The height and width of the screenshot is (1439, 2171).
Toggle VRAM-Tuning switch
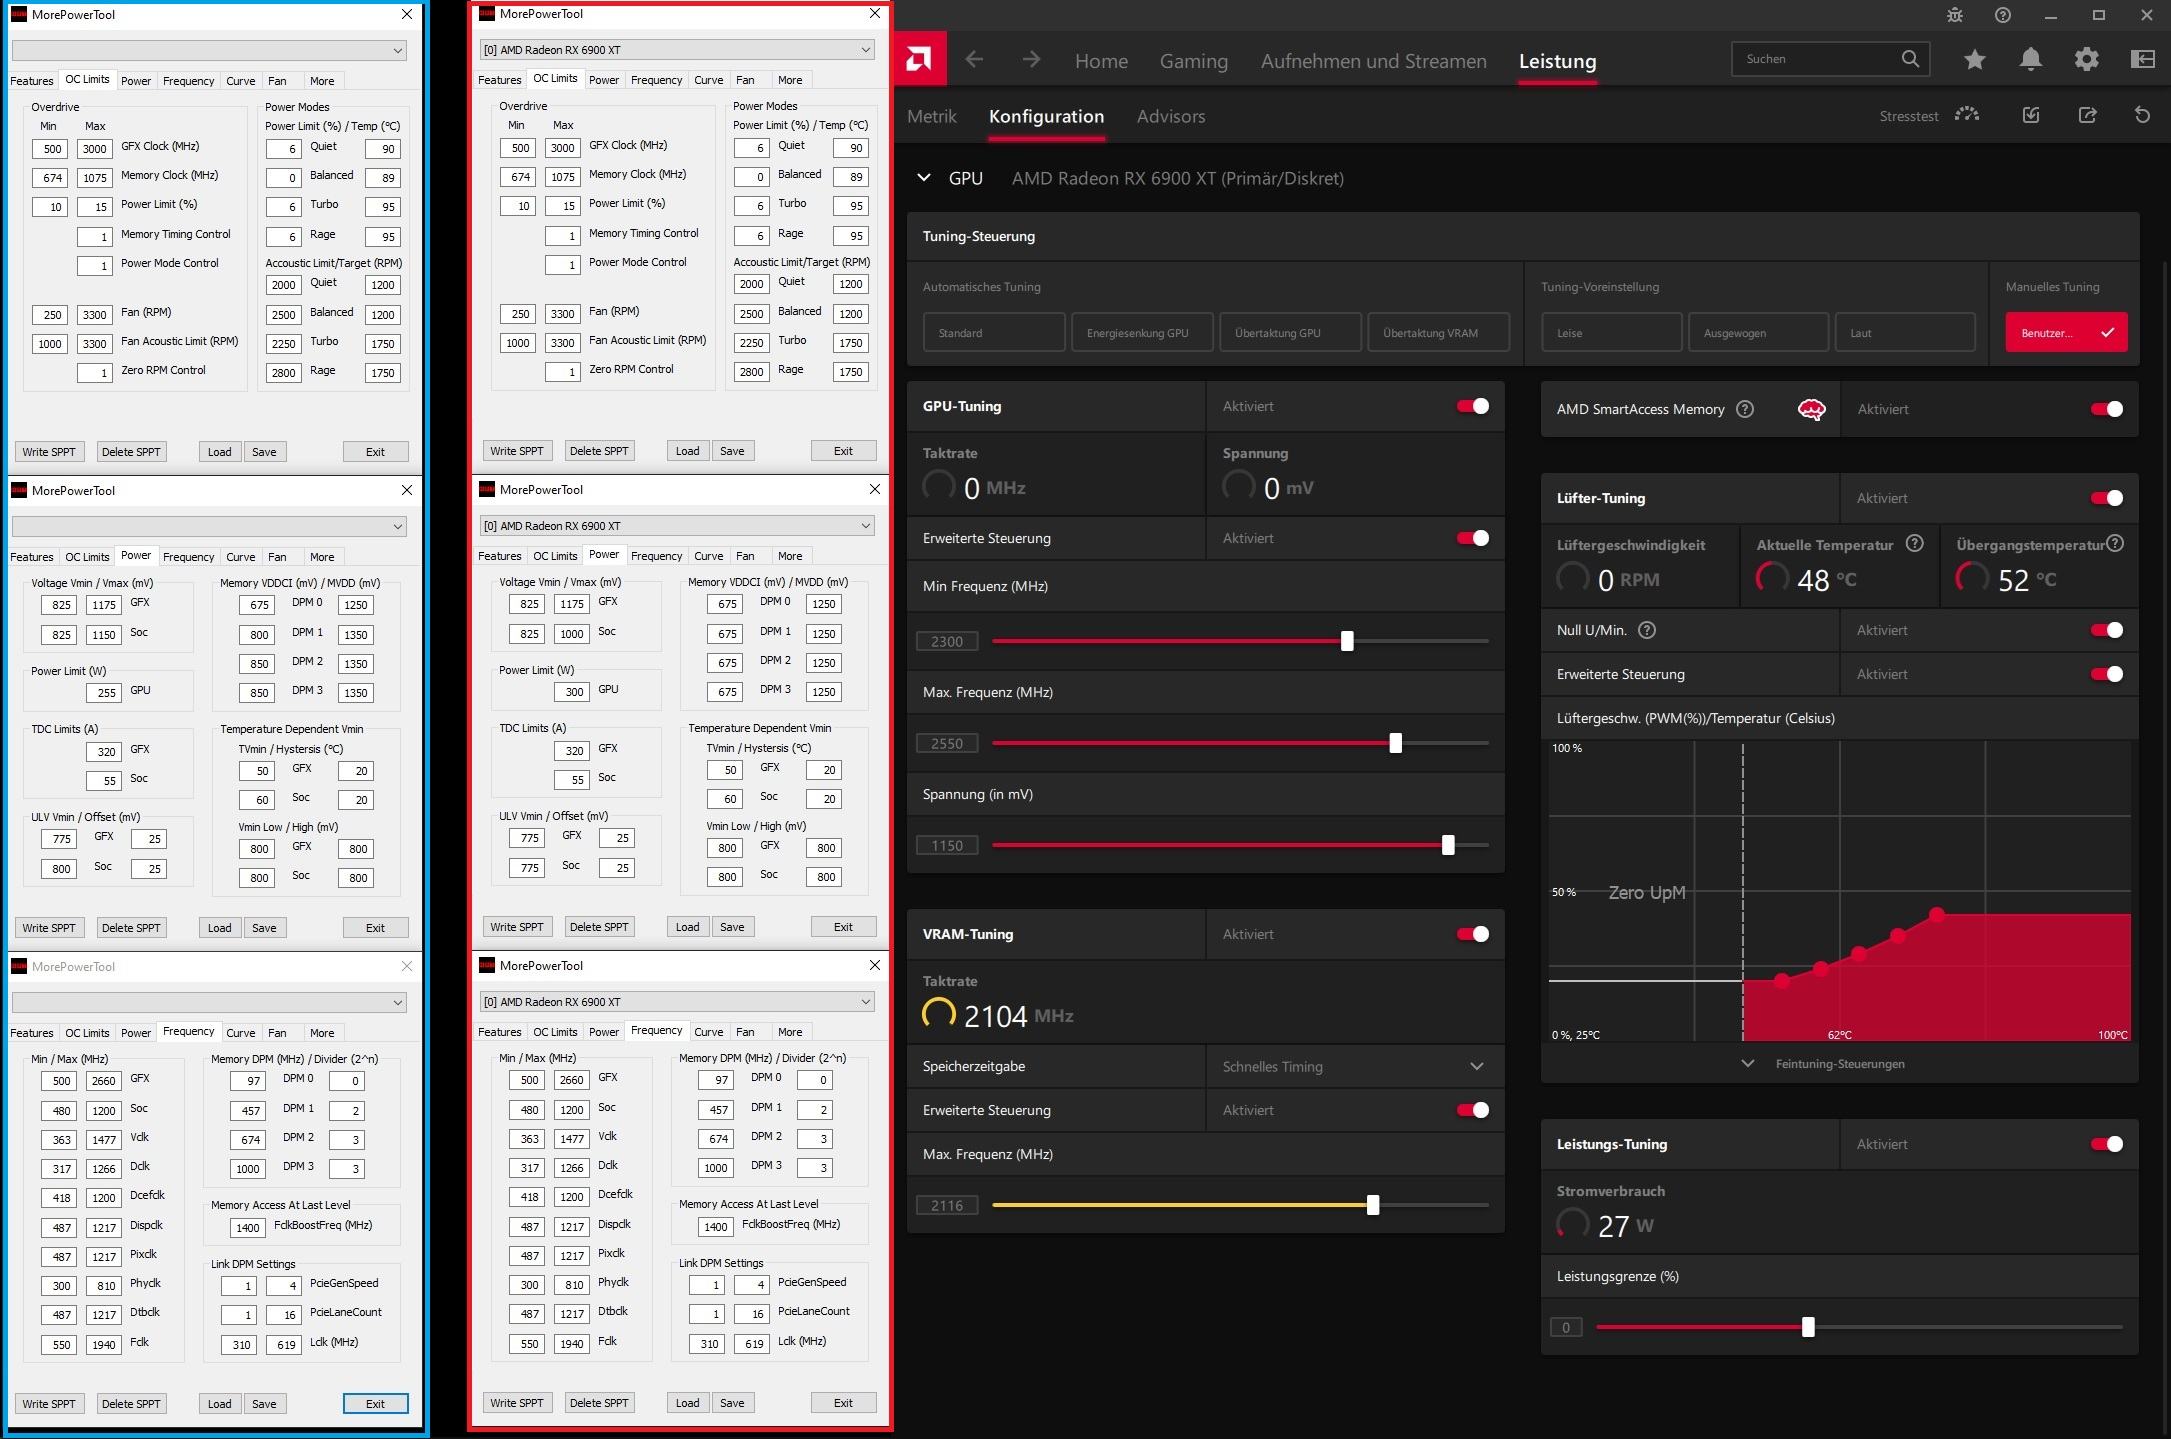point(1473,934)
